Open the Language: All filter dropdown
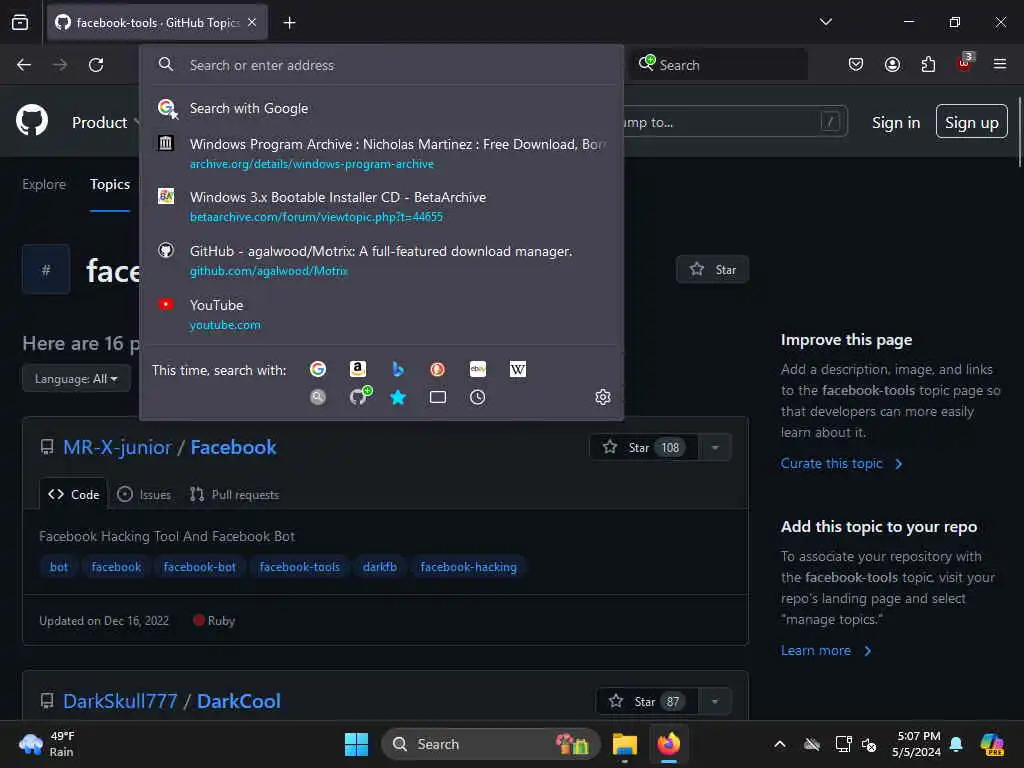Viewport: 1024px width, 768px height. tap(76, 379)
